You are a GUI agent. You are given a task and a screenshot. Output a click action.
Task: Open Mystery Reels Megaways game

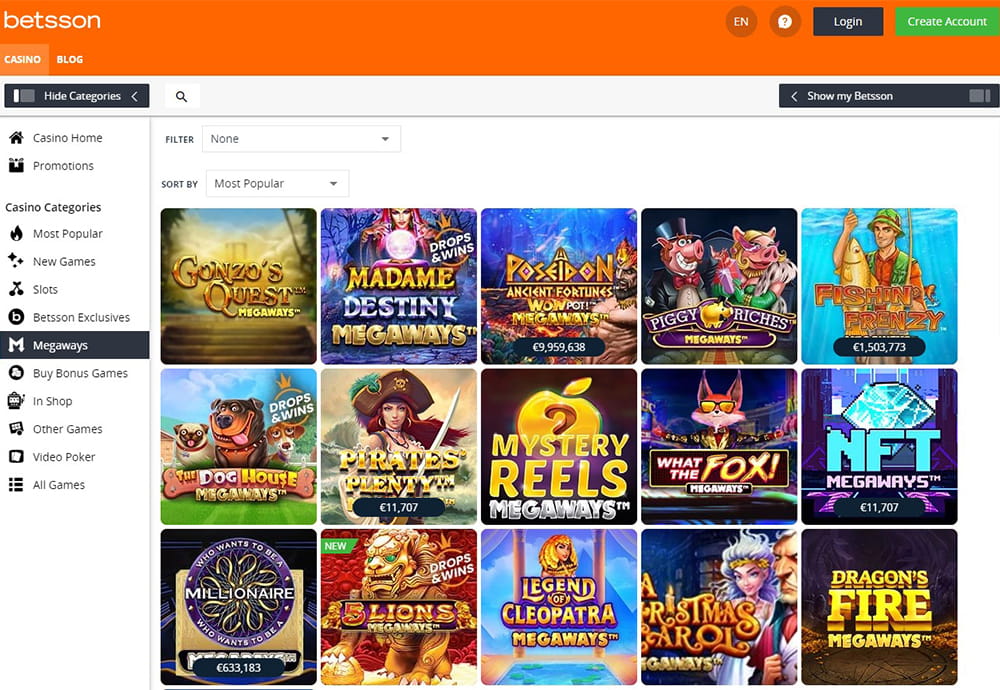559,446
